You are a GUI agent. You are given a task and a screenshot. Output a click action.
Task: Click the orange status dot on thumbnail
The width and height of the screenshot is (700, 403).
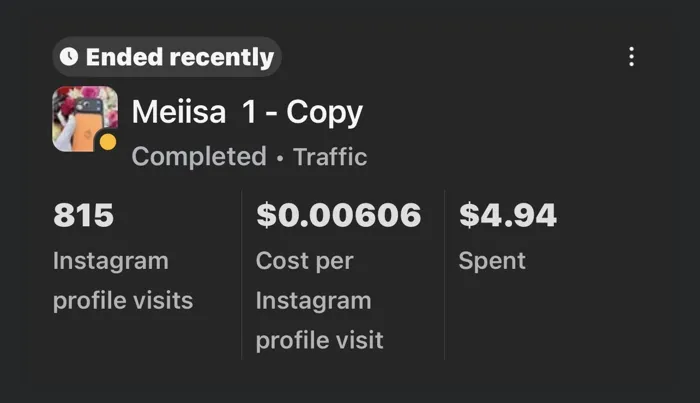(108, 142)
